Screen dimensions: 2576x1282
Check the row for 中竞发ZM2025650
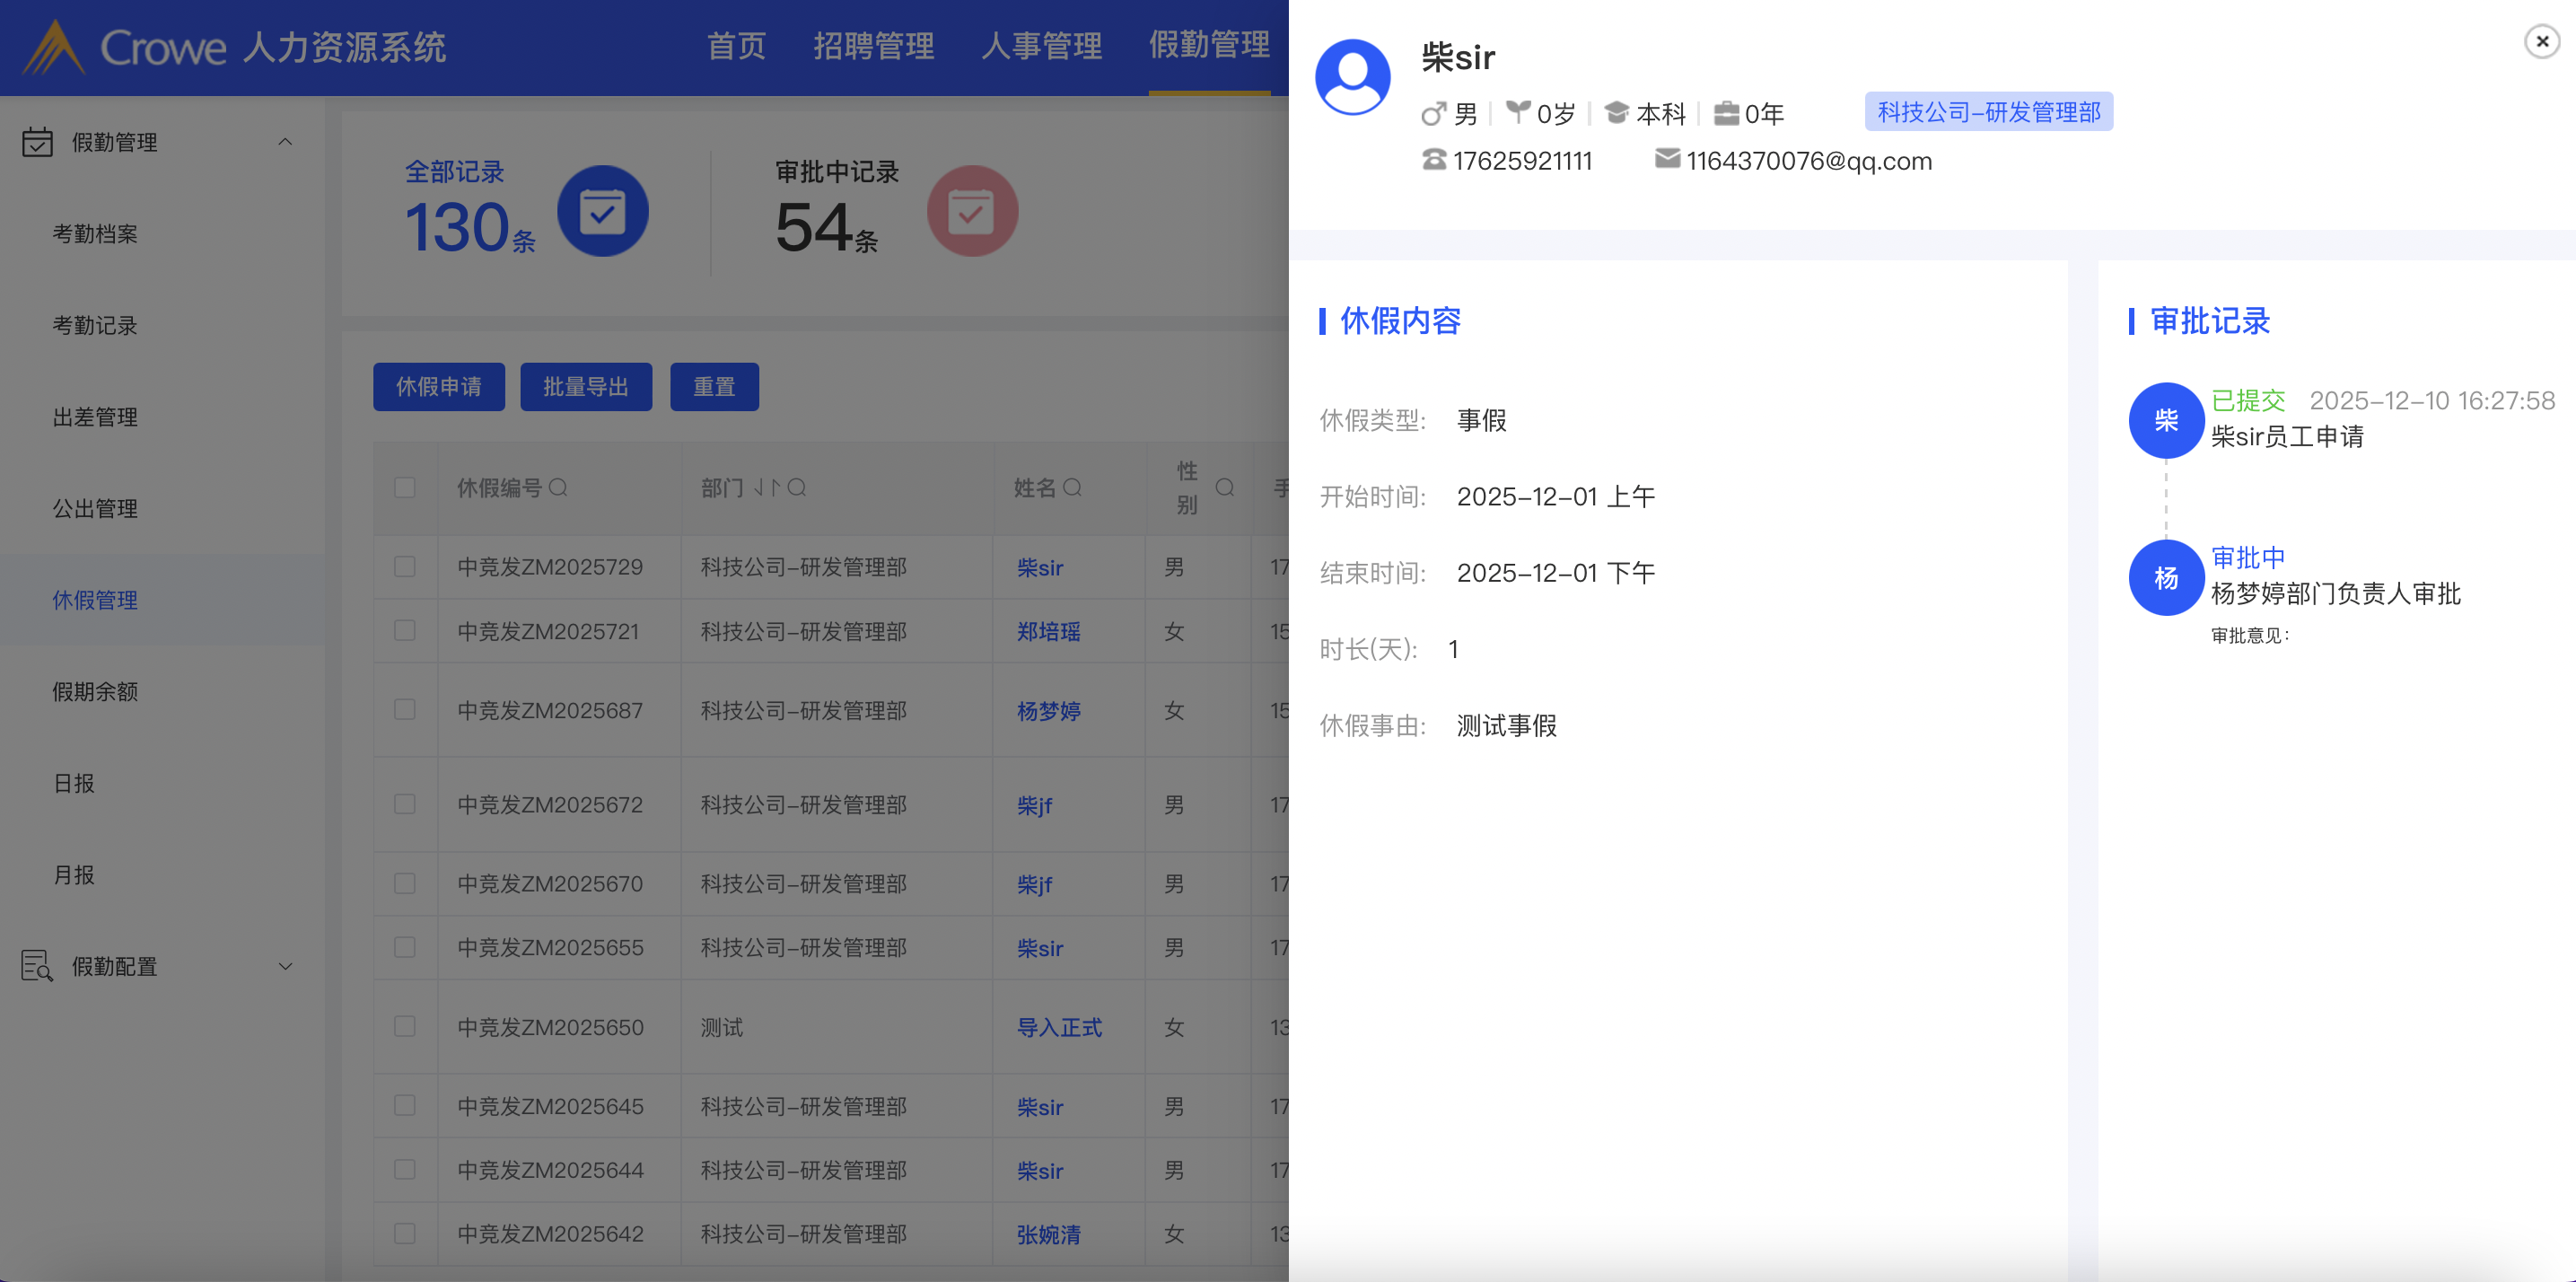tap(405, 1027)
